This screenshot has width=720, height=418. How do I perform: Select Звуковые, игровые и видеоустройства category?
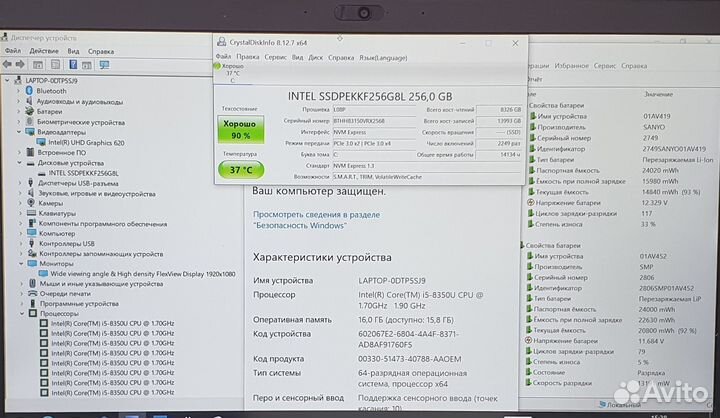[x=97, y=193]
